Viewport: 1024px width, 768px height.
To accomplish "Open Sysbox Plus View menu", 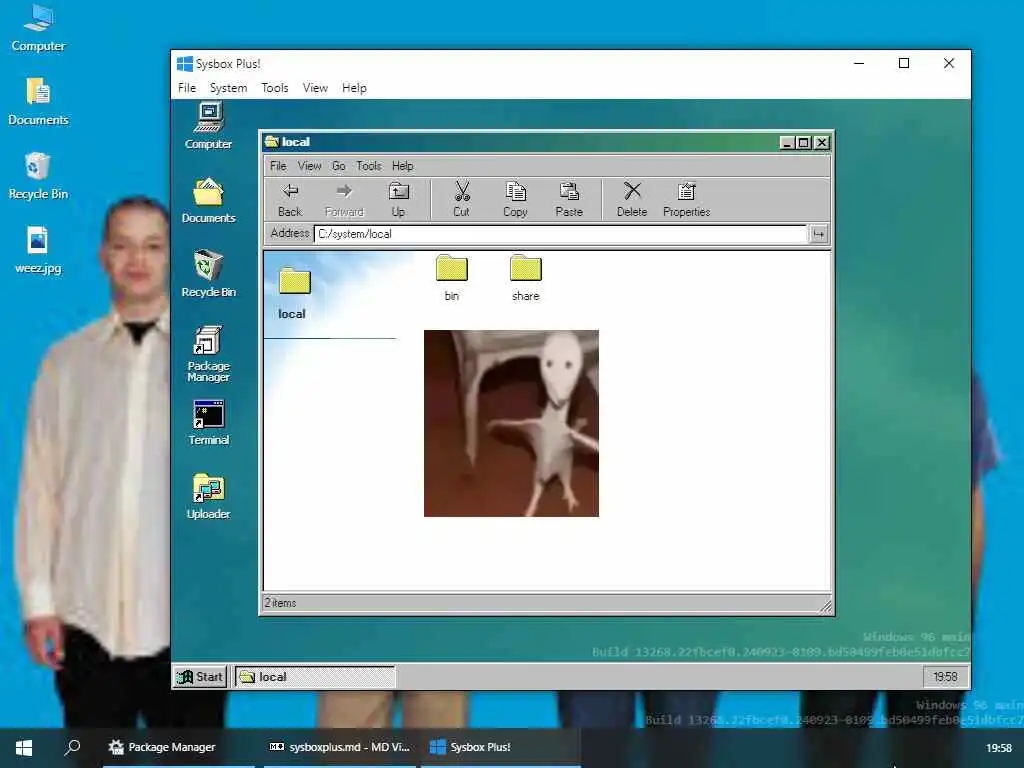I will 315,88.
